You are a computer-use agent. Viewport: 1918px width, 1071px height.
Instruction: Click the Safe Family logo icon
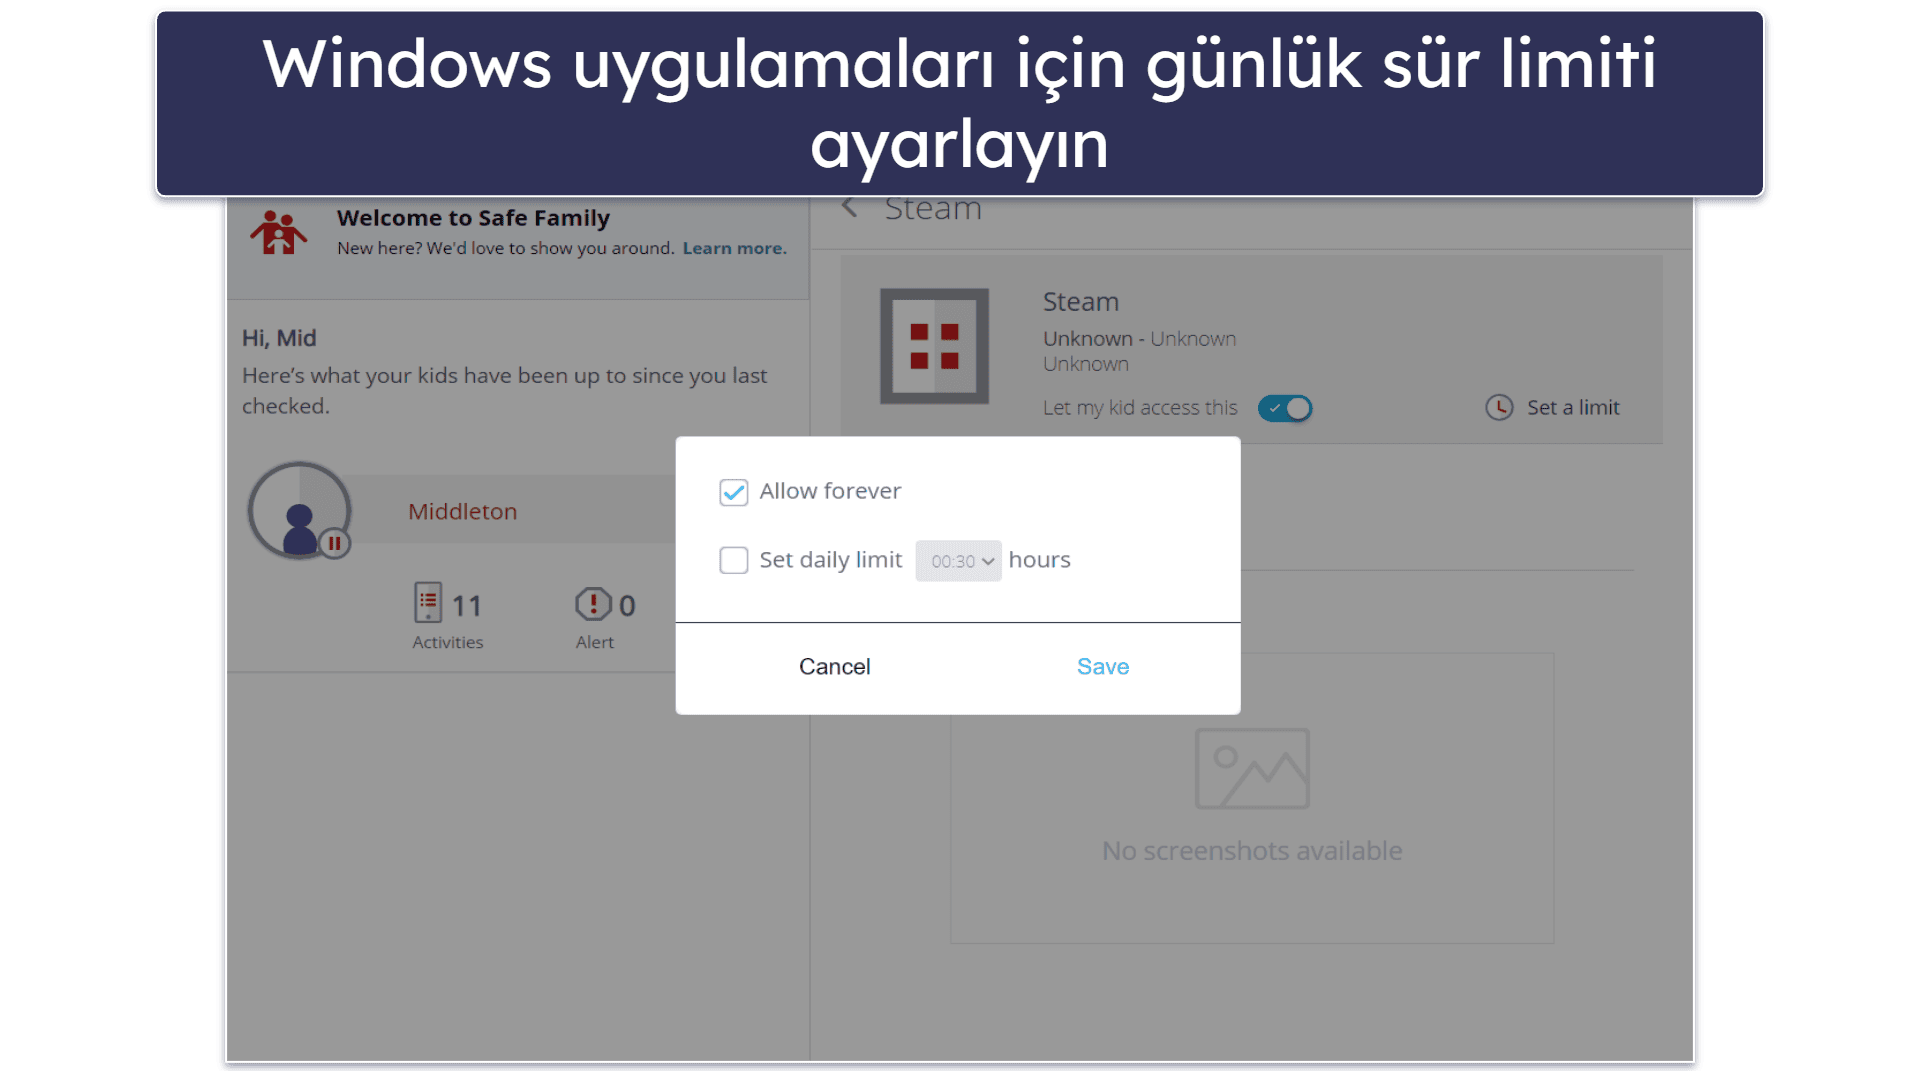[278, 233]
